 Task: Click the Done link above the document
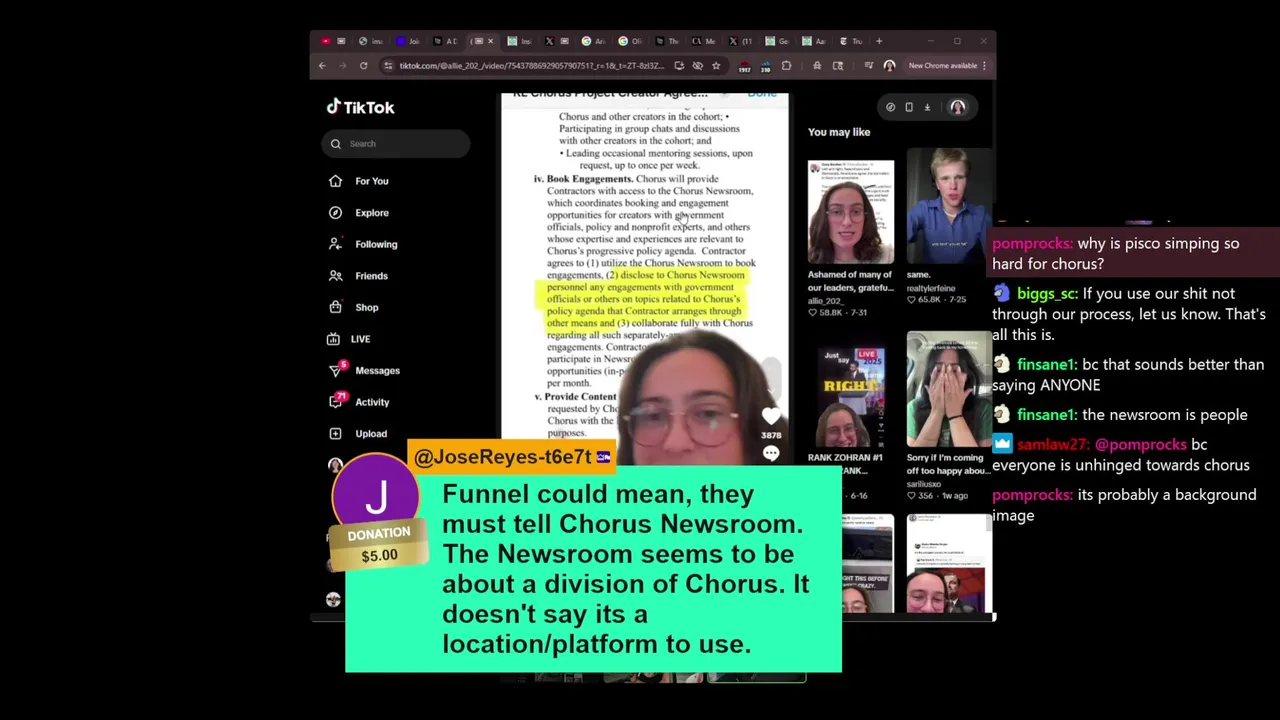click(762, 94)
